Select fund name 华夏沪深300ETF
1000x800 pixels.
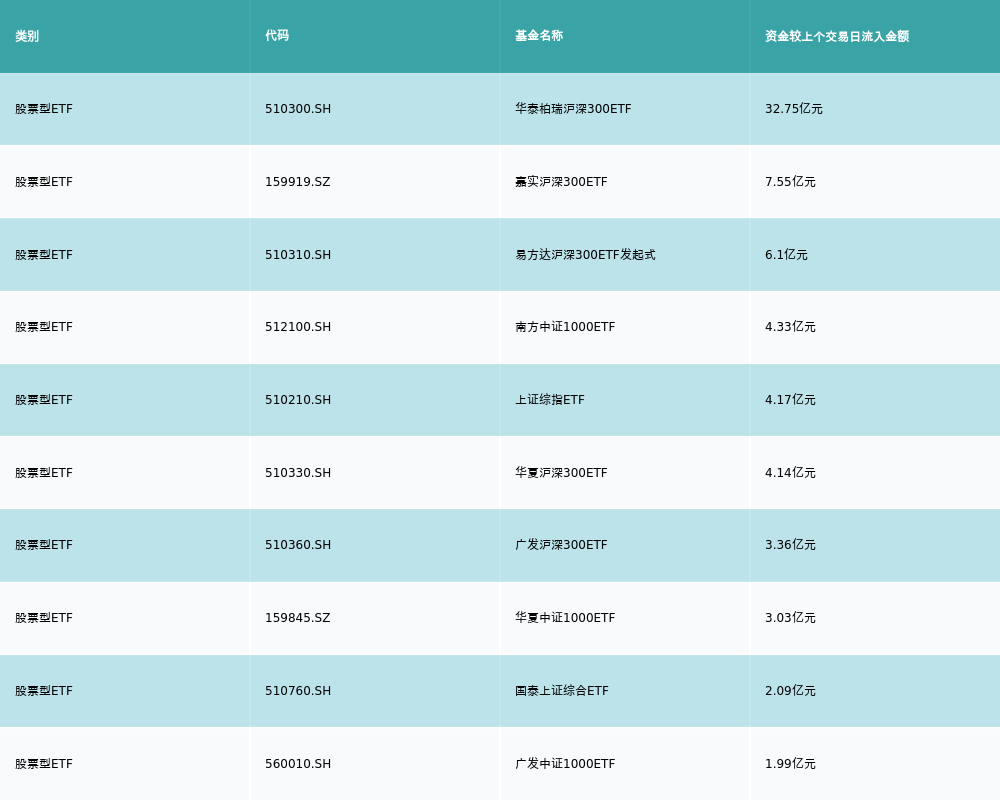561,473
